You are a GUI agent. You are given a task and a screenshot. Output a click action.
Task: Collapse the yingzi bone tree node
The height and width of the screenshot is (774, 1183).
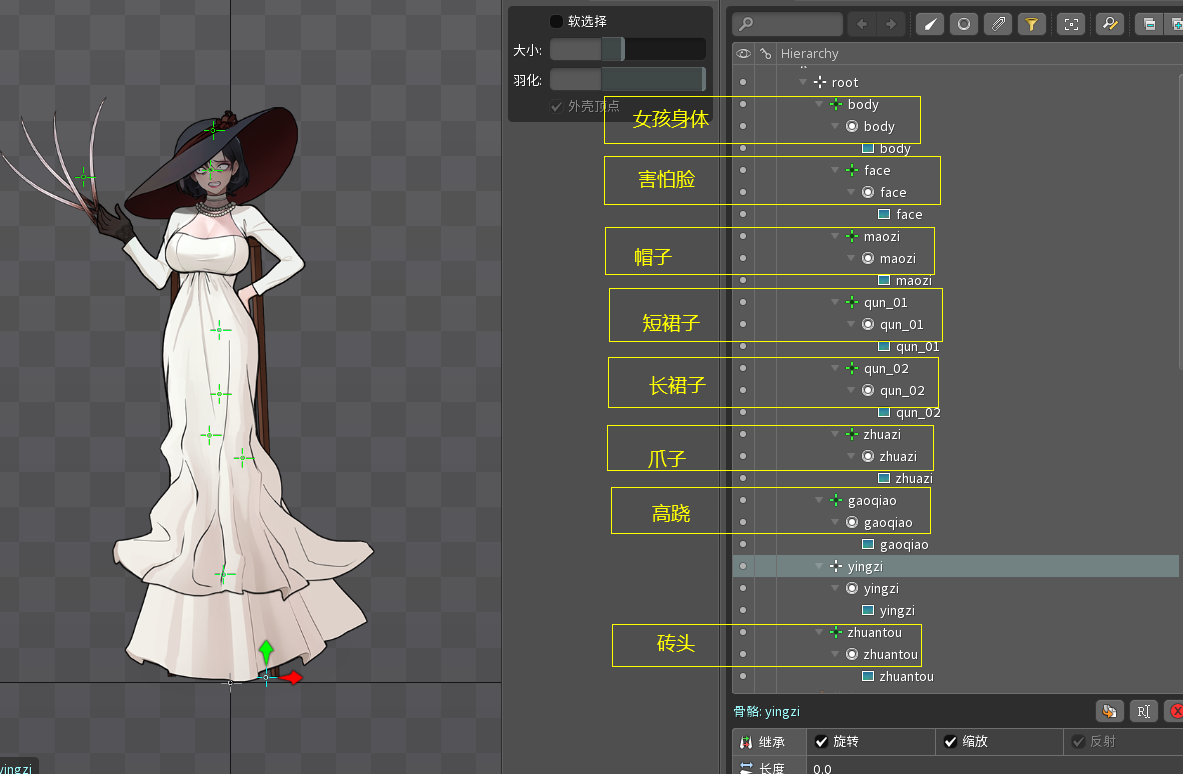tap(819, 567)
